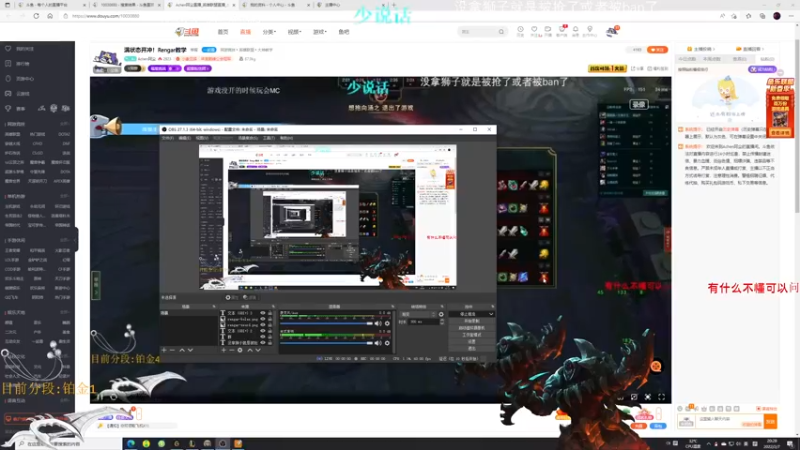Toggle visibility of fourth OBS source row
The image size is (800, 450).
[263, 331]
